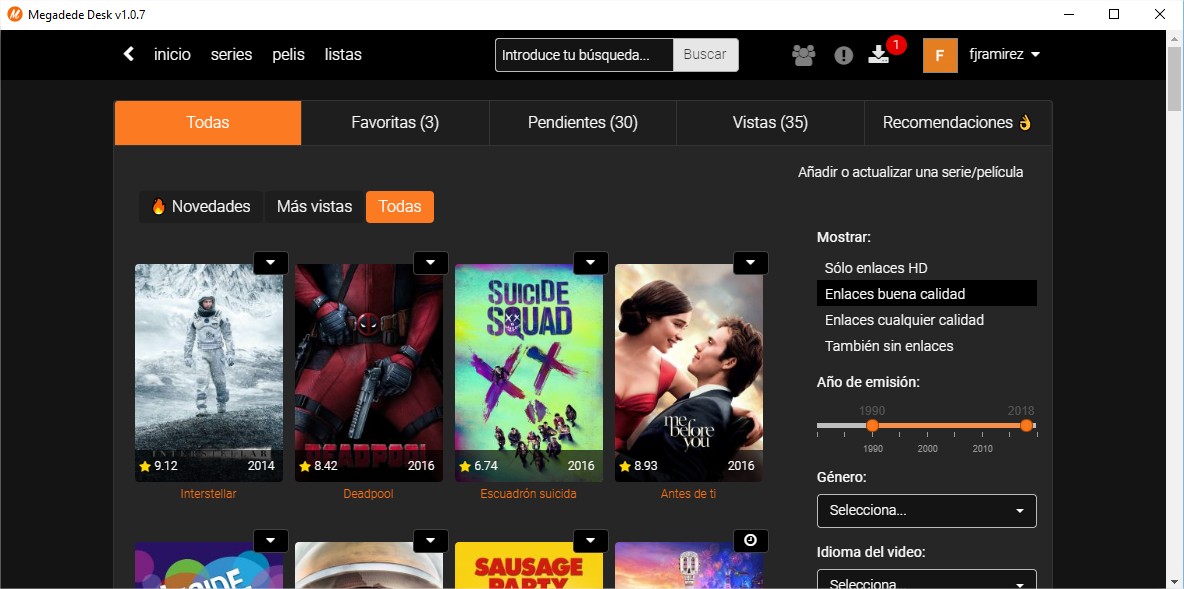Image resolution: width=1184 pixels, height=589 pixels.
Task: Switch to Pendientes (30) tab
Action: point(583,122)
